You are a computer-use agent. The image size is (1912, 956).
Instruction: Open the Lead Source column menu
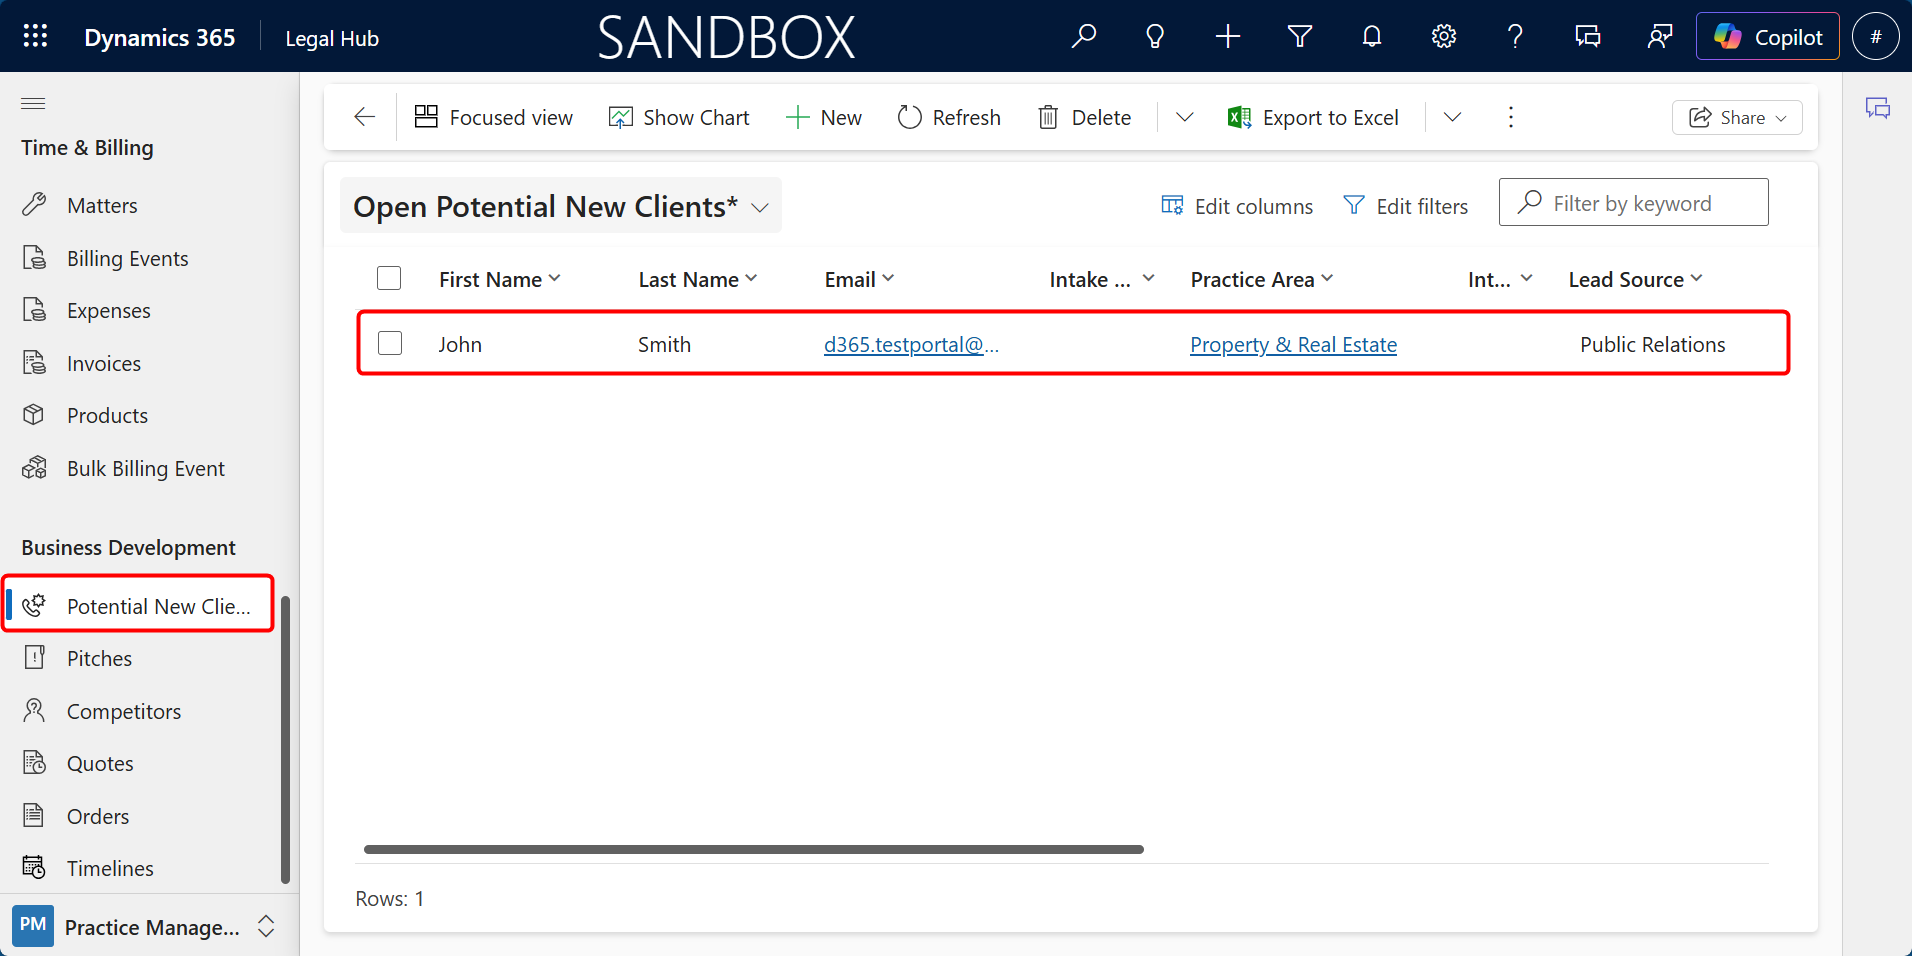pos(1636,279)
